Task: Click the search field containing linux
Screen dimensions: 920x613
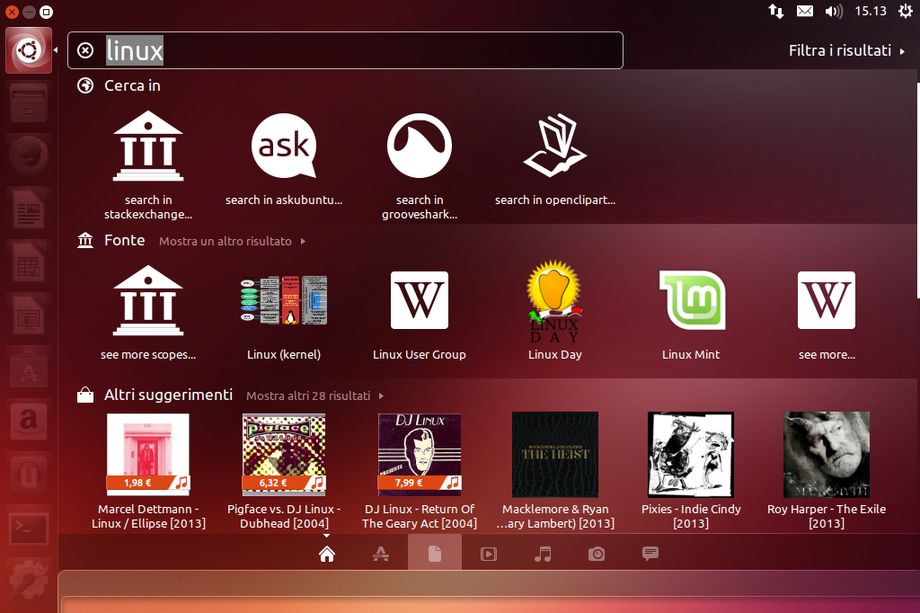Action: tap(360, 50)
